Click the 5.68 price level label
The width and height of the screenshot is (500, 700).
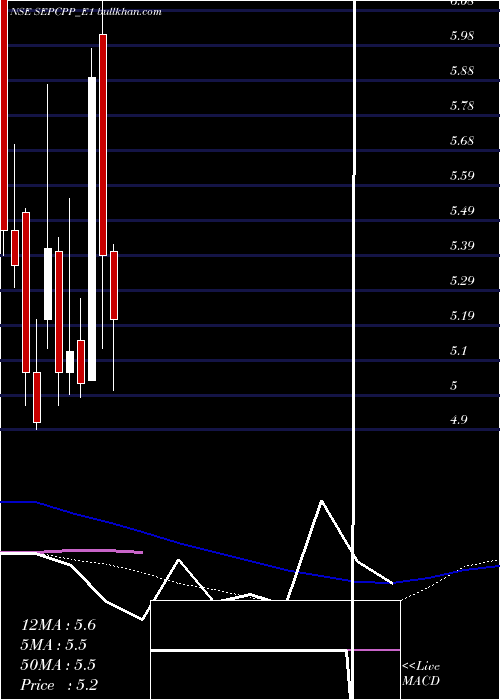coord(462,141)
